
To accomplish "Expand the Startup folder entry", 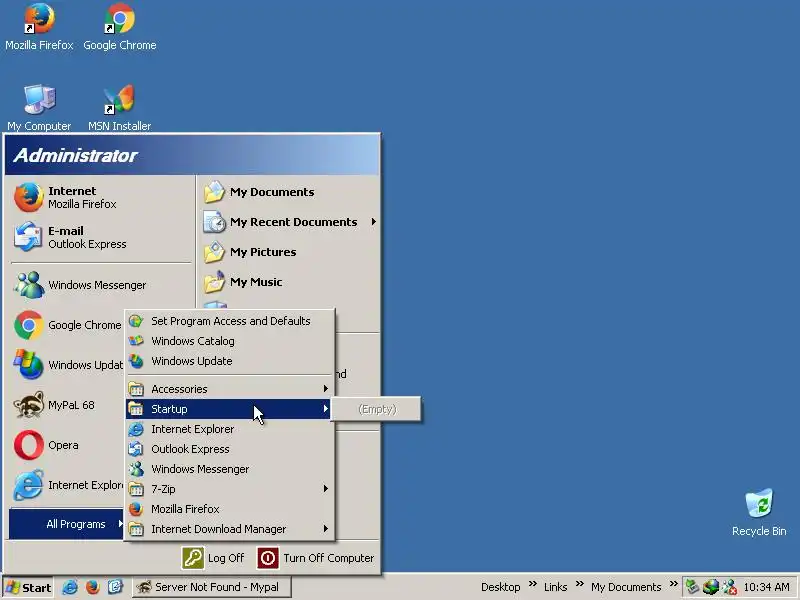I will click(230, 409).
